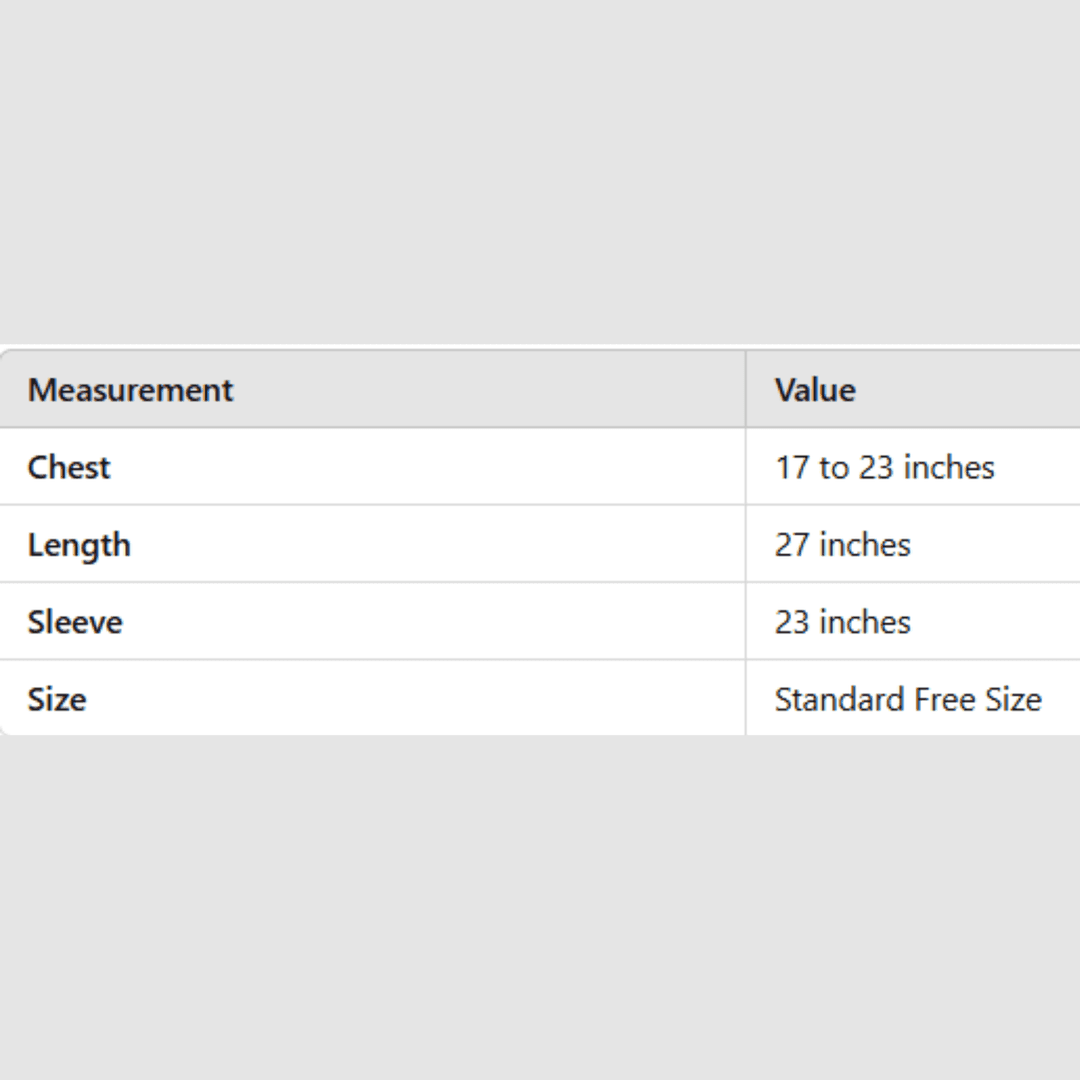Select the Size row label
Image resolution: width=1080 pixels, height=1080 pixels.
57,699
